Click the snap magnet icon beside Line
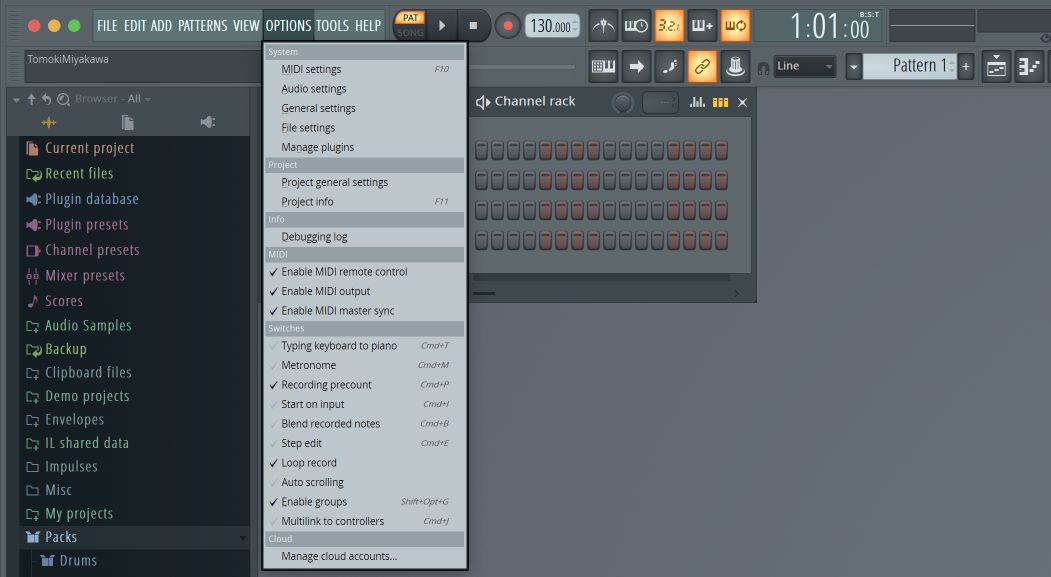This screenshot has width=1051, height=577. click(763, 68)
